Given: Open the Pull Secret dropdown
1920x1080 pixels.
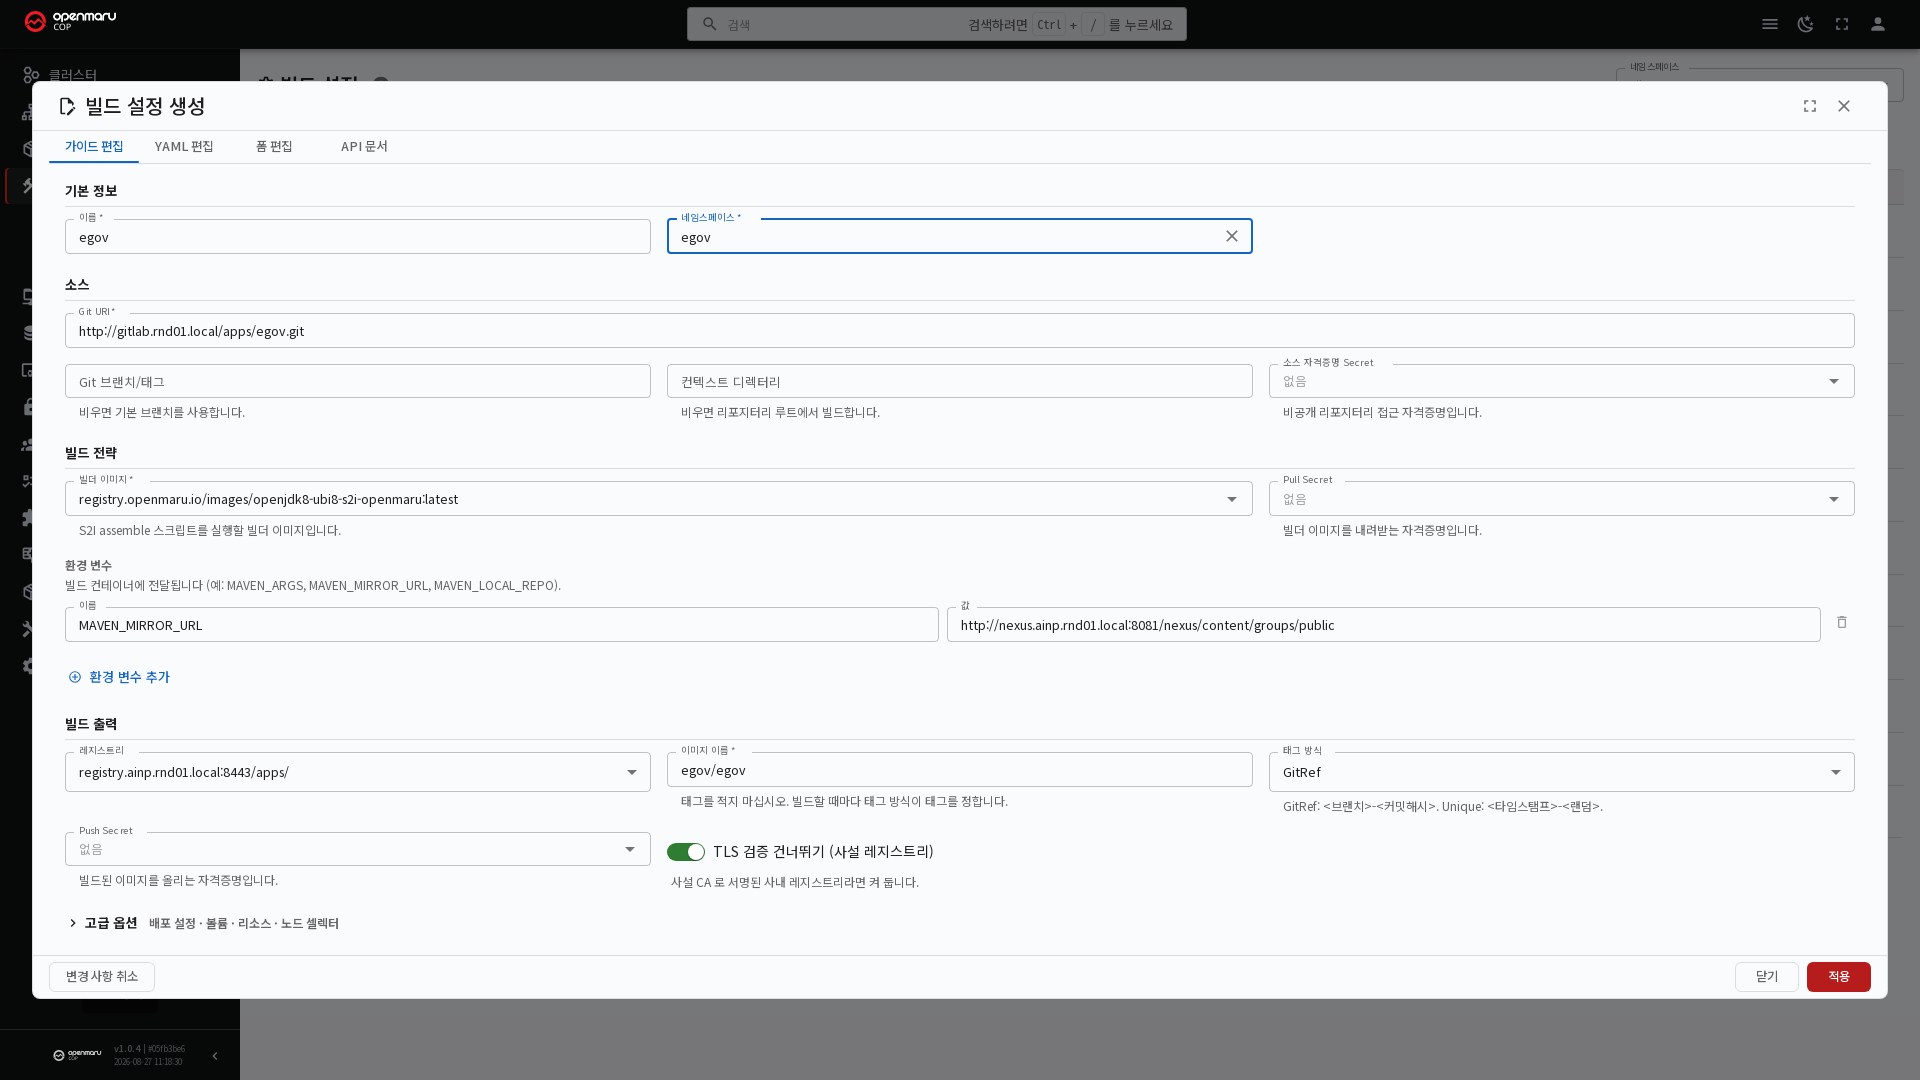Looking at the screenshot, I should click(x=1561, y=499).
